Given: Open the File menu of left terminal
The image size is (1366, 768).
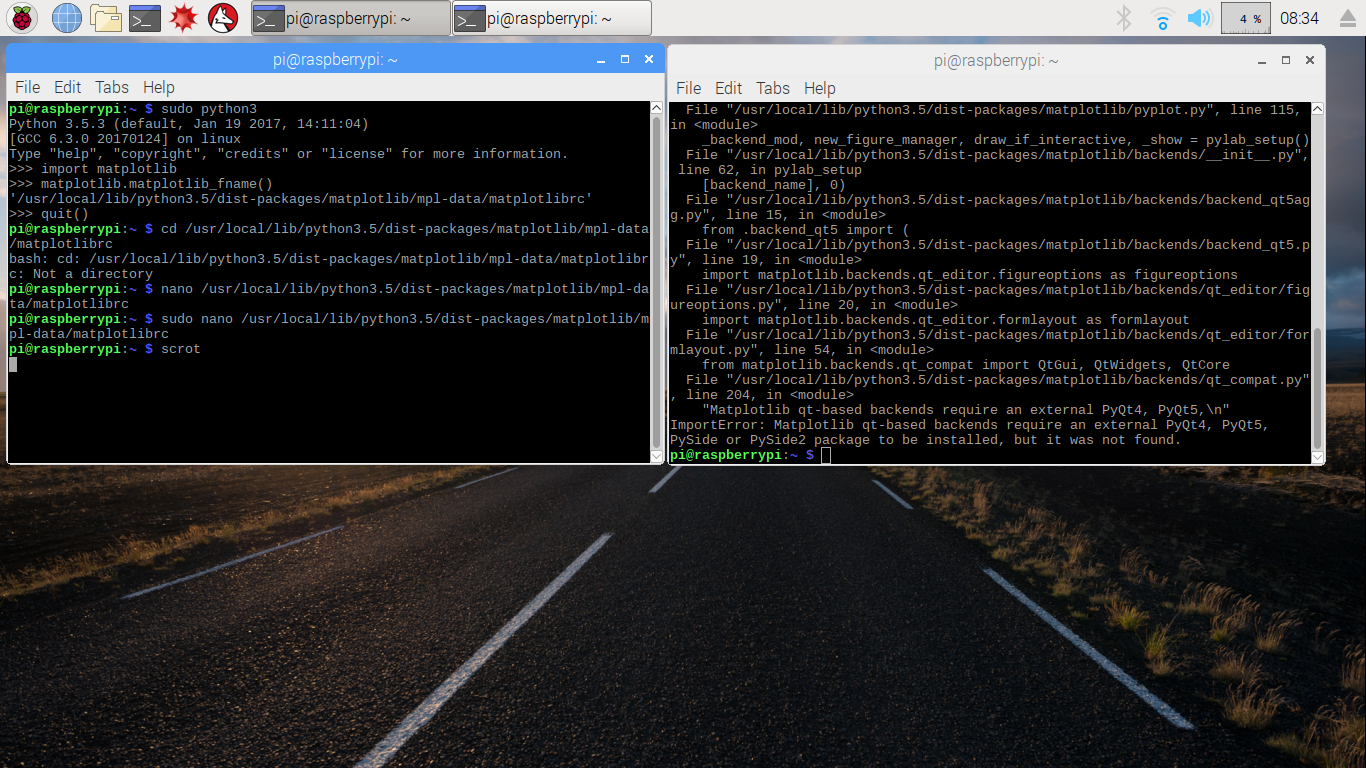Looking at the screenshot, I should [x=27, y=87].
